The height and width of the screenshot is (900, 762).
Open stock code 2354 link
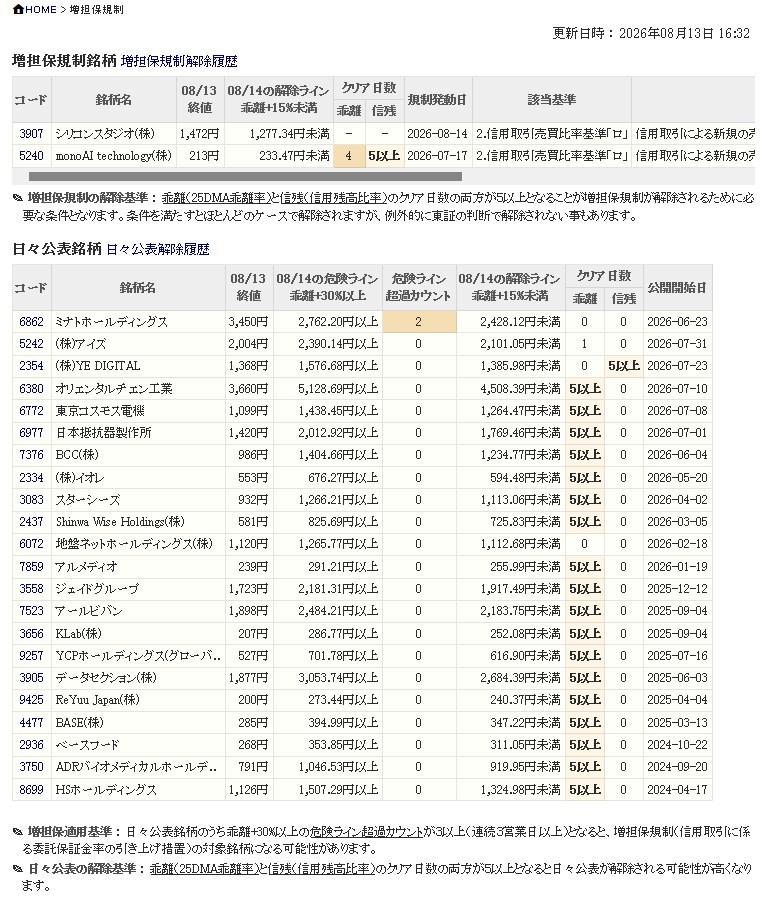[x=31, y=366]
